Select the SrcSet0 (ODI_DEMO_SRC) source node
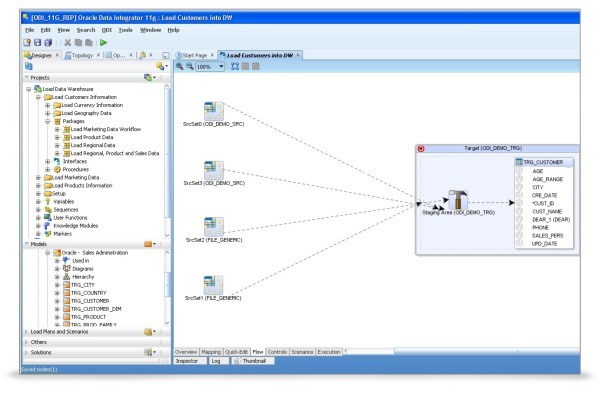The image size is (600, 400). [x=212, y=110]
